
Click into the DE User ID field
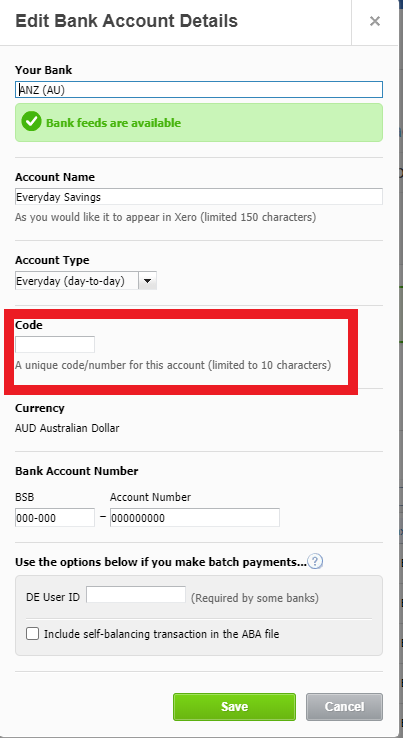[x=136, y=594]
